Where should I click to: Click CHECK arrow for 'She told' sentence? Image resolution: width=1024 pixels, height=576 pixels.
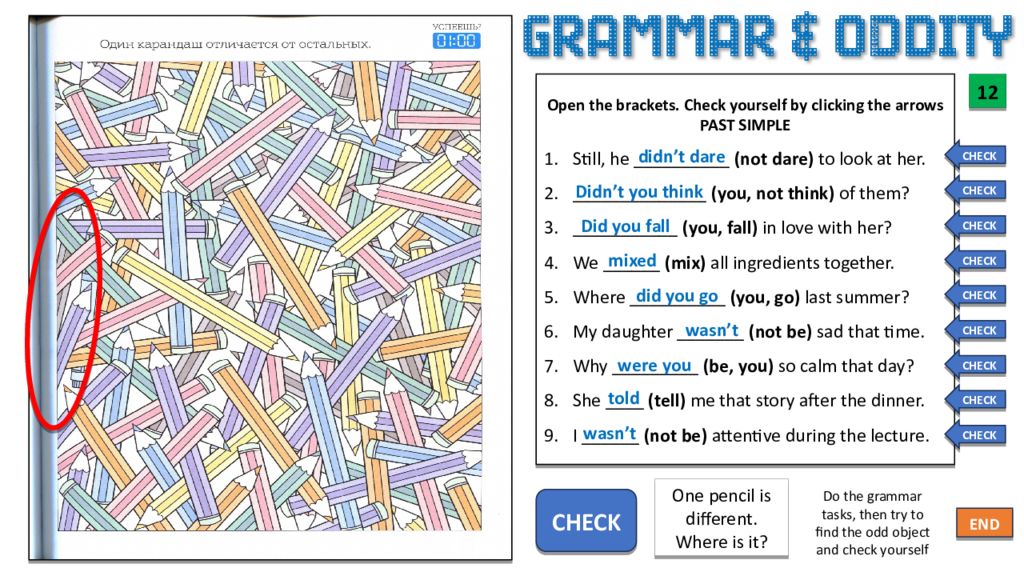[x=975, y=400]
